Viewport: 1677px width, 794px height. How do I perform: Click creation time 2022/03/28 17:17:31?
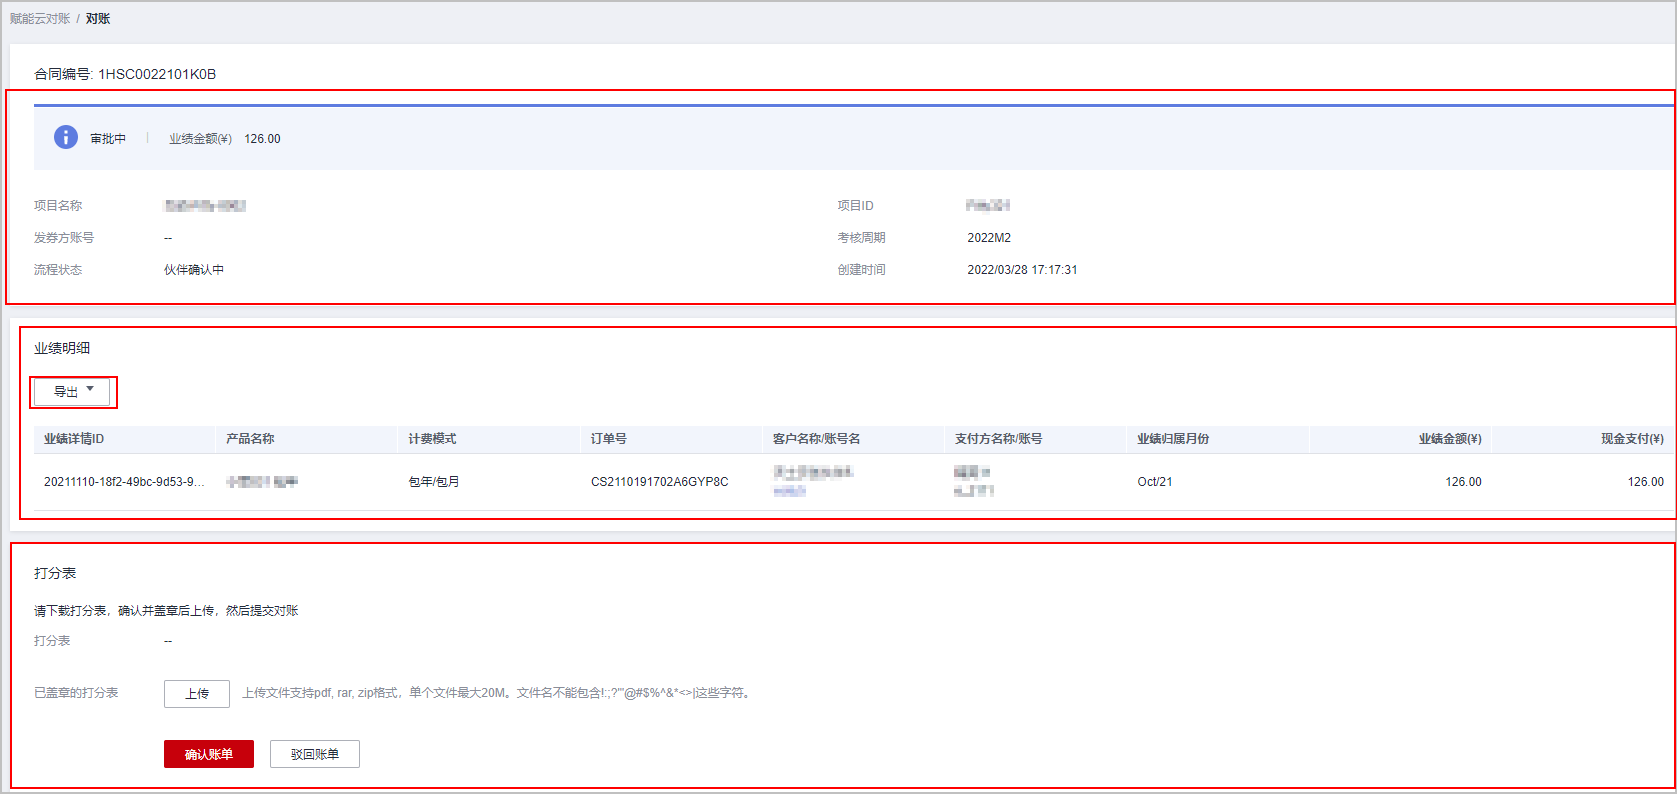[x=1022, y=270]
